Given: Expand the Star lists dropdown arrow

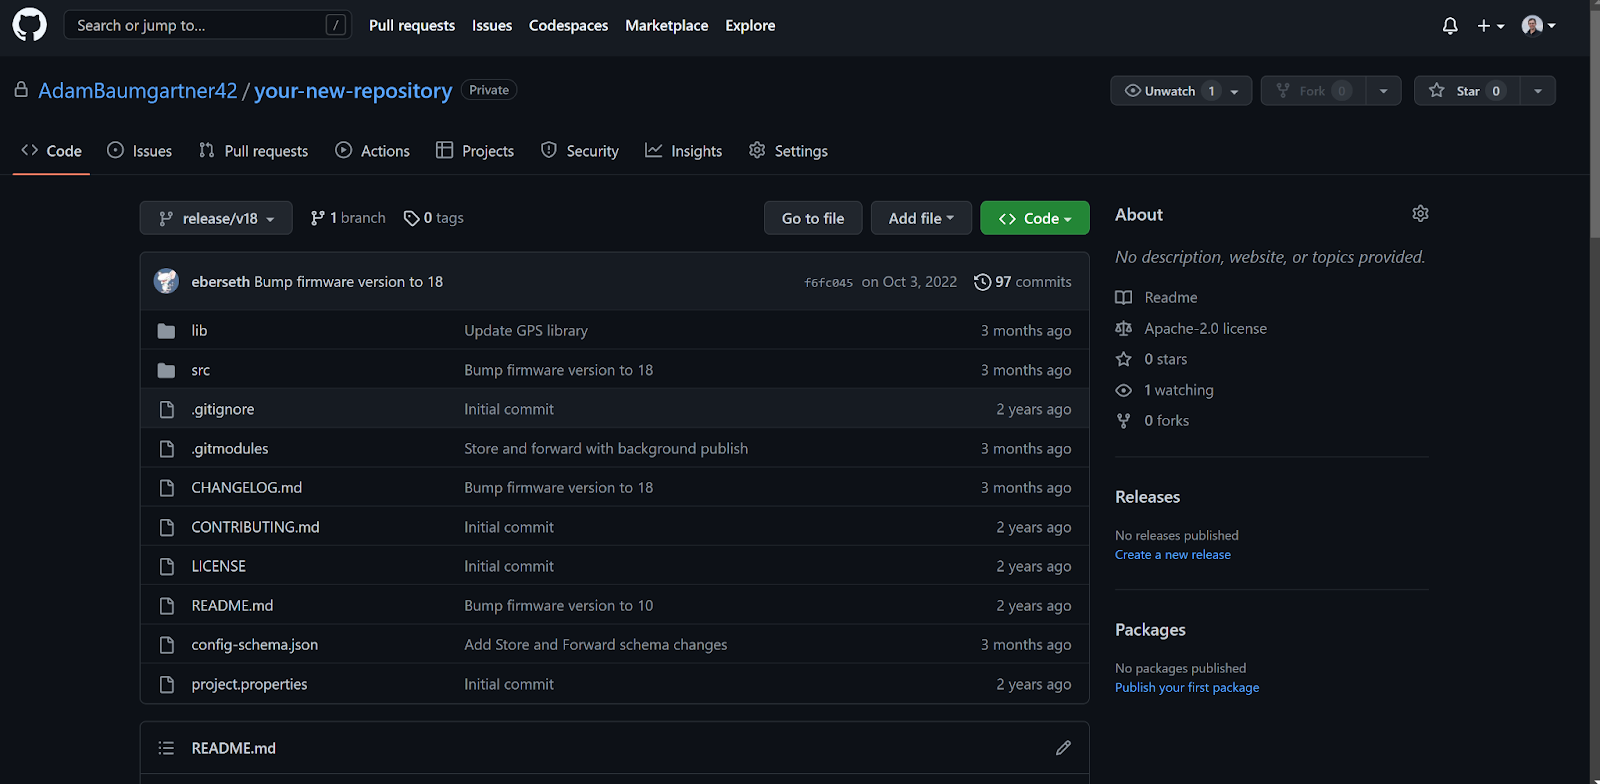Looking at the screenshot, I should coord(1538,91).
